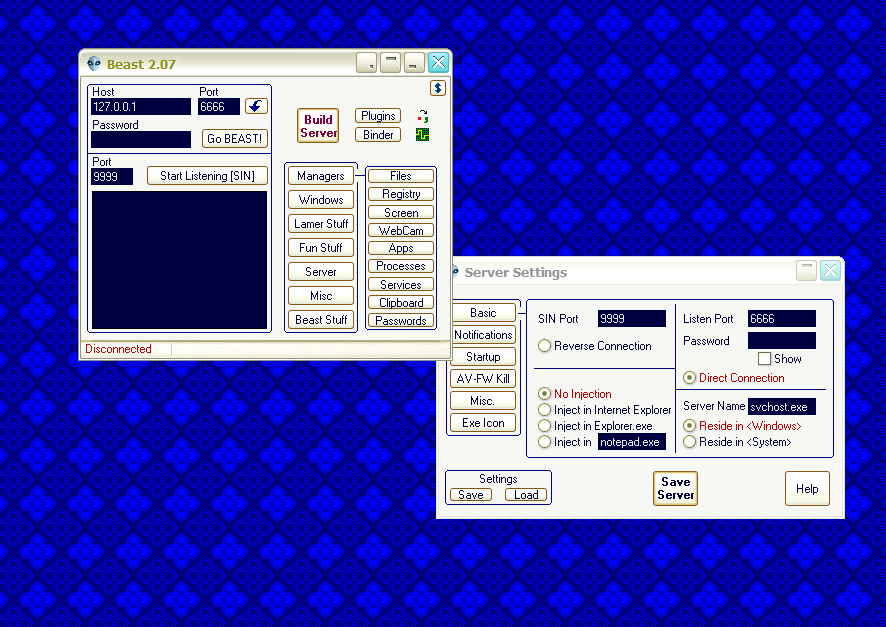The image size is (886, 627).
Task: Select Inject in Internet Explorer option
Action: 545,410
